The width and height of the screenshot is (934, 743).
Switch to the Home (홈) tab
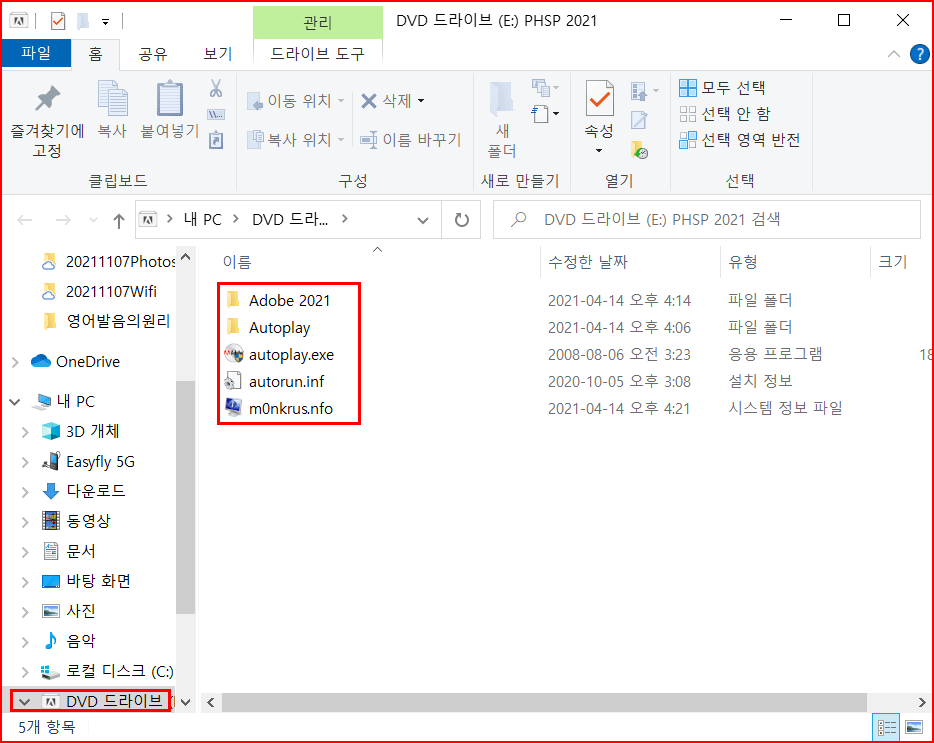[x=95, y=54]
